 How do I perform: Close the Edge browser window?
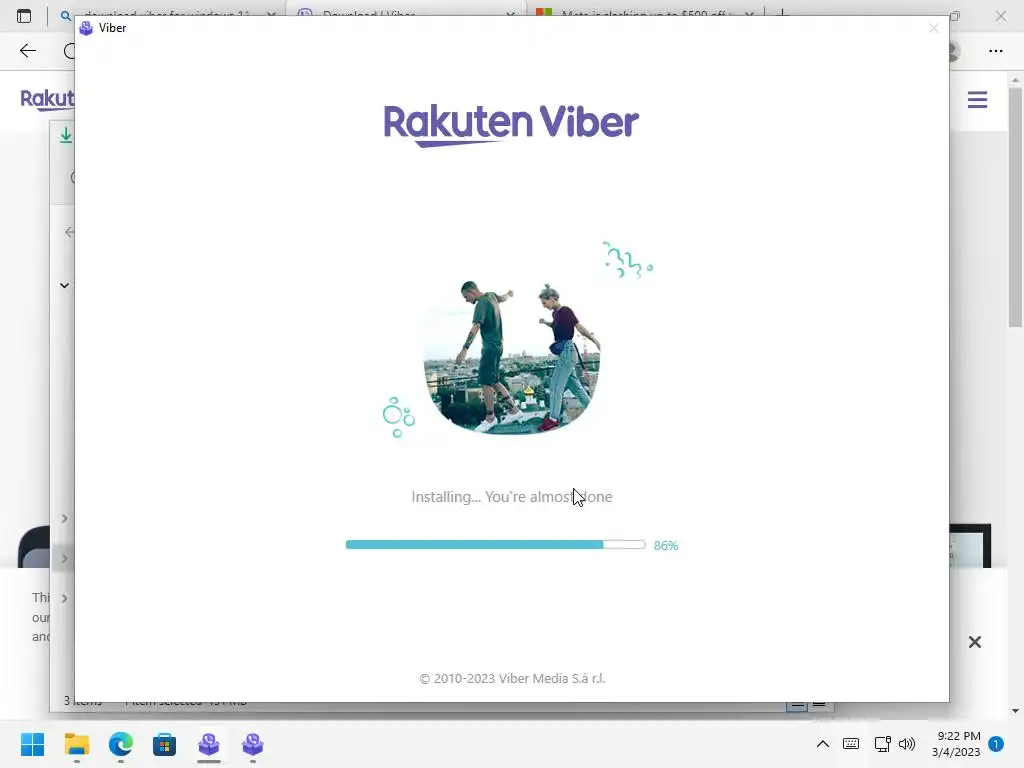pos(1000,16)
